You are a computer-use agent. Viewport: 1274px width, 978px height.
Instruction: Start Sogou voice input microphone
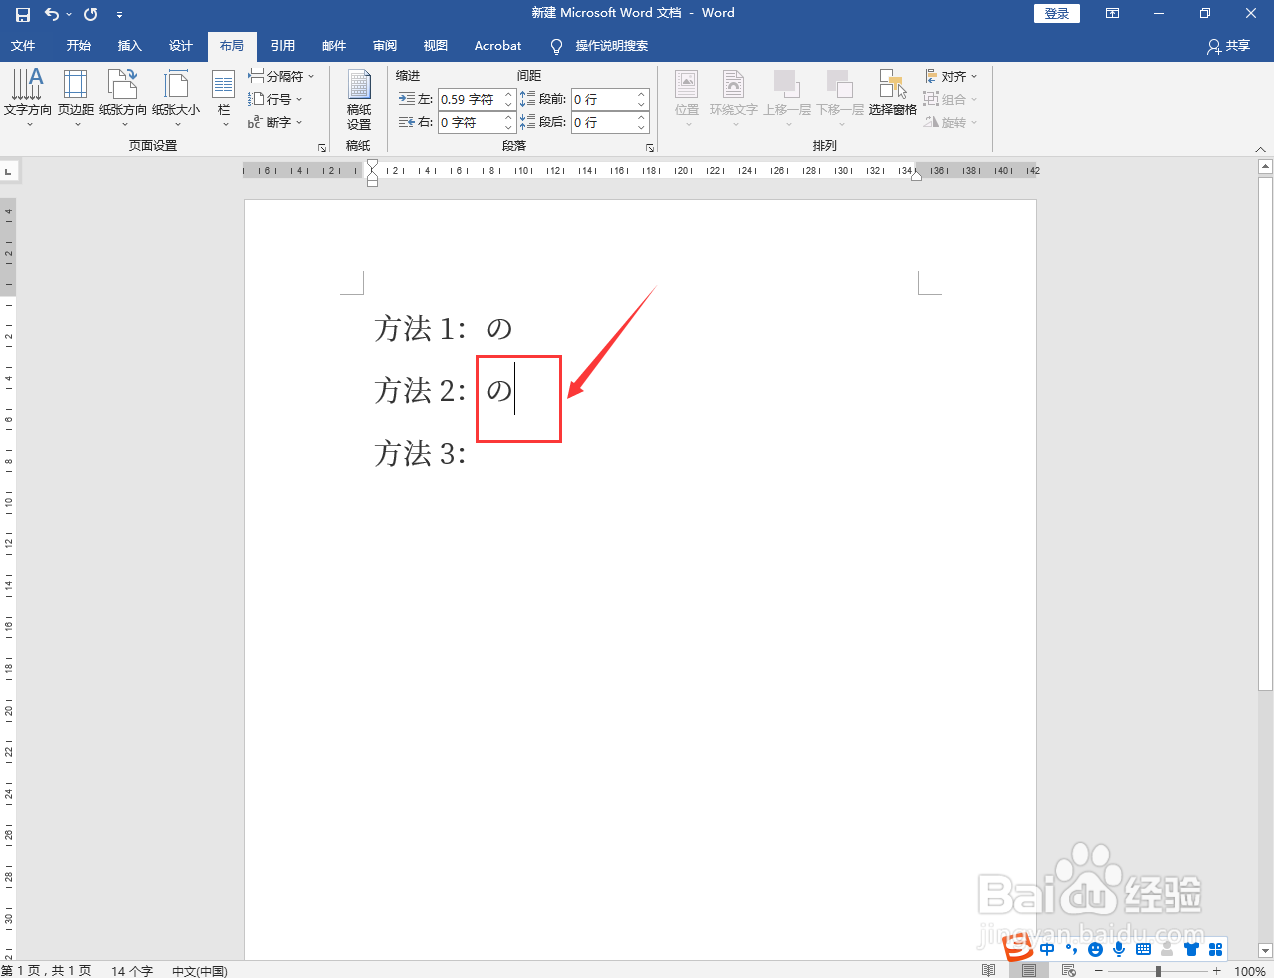1119,949
